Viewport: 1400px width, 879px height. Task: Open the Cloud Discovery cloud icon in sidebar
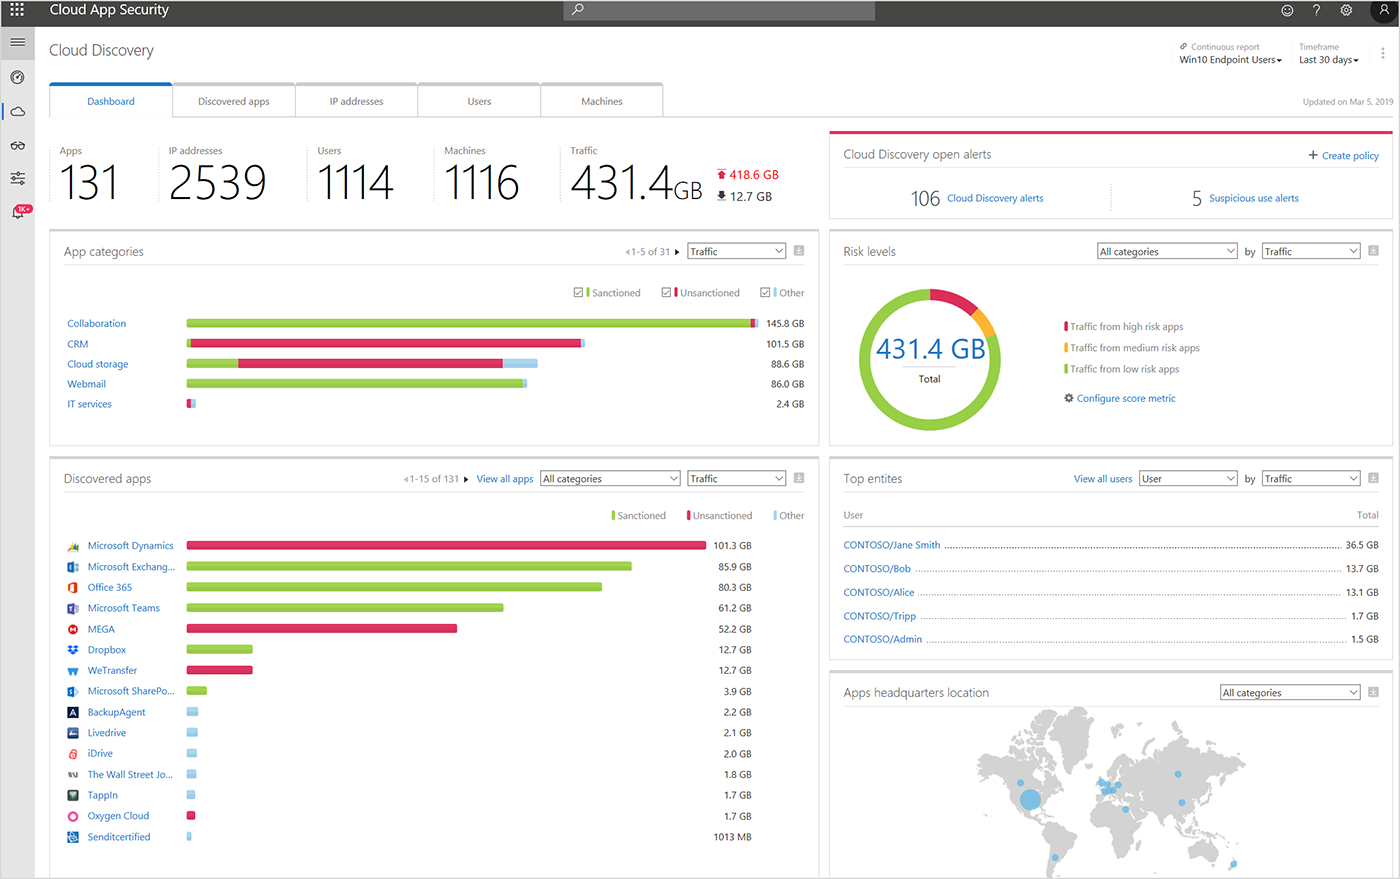point(17,111)
